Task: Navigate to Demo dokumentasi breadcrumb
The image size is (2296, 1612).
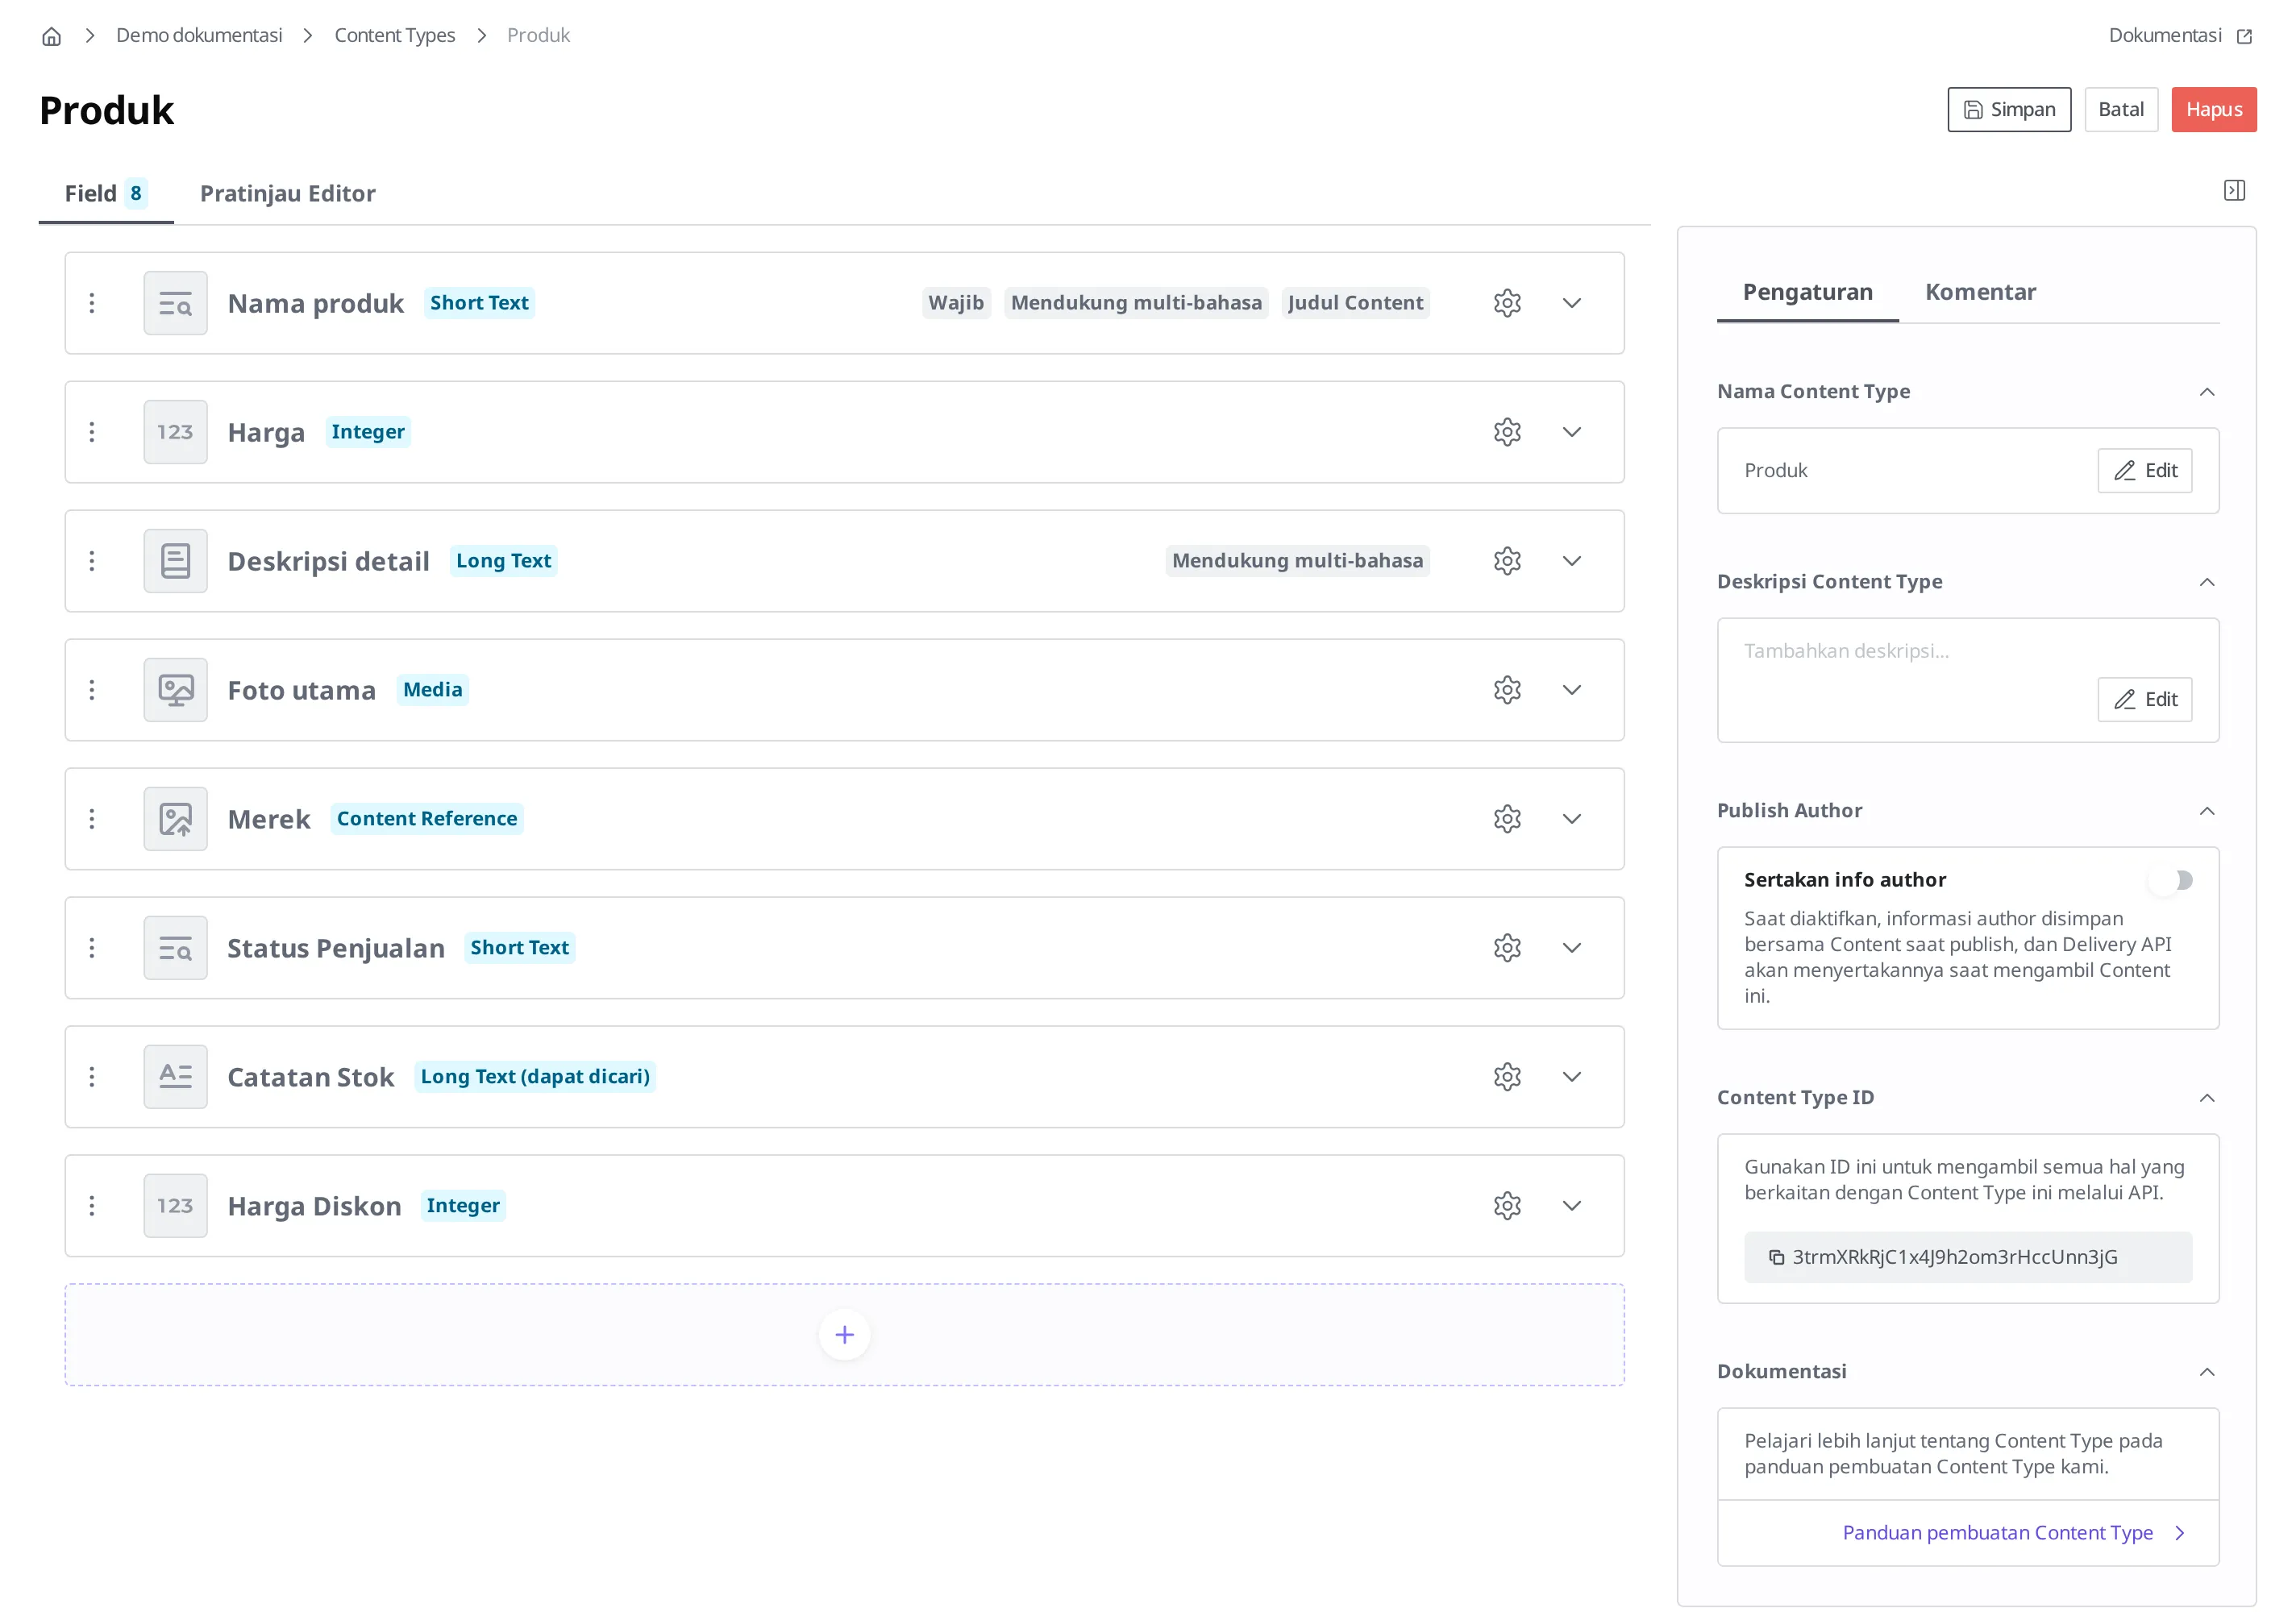Action: tap(199, 36)
